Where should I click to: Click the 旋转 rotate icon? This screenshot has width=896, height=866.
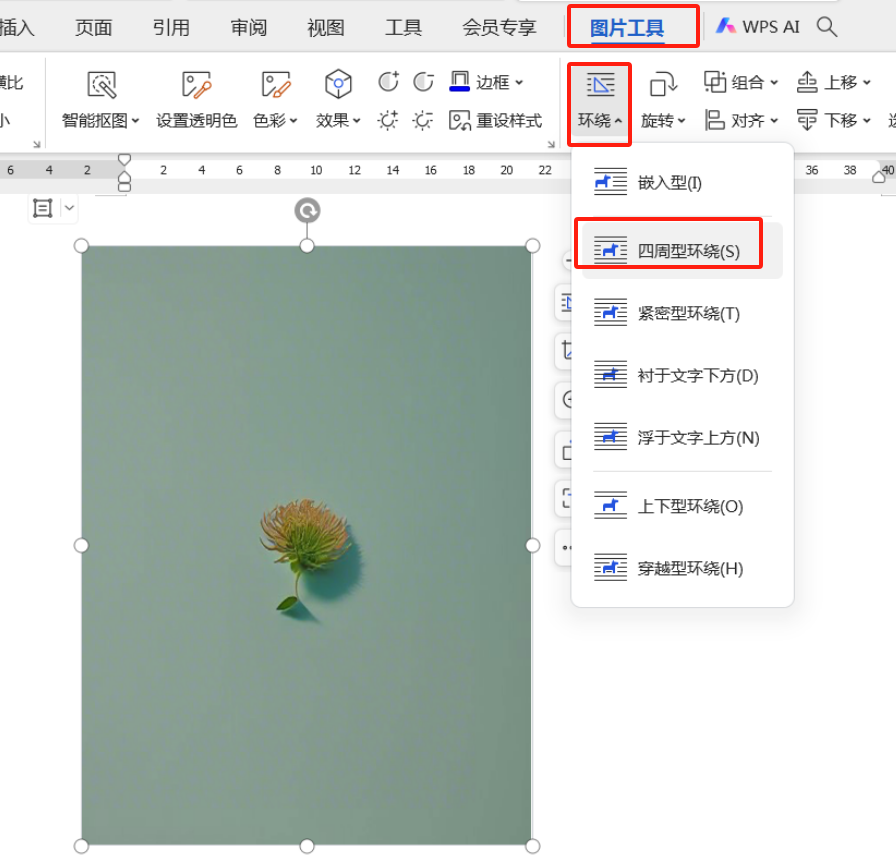point(663,85)
